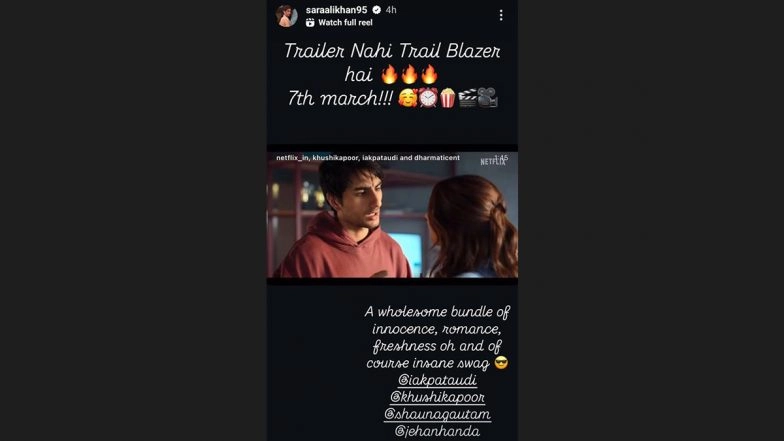Click the saraalikhan95 username
This screenshot has height=441, width=784.
pos(336,10)
